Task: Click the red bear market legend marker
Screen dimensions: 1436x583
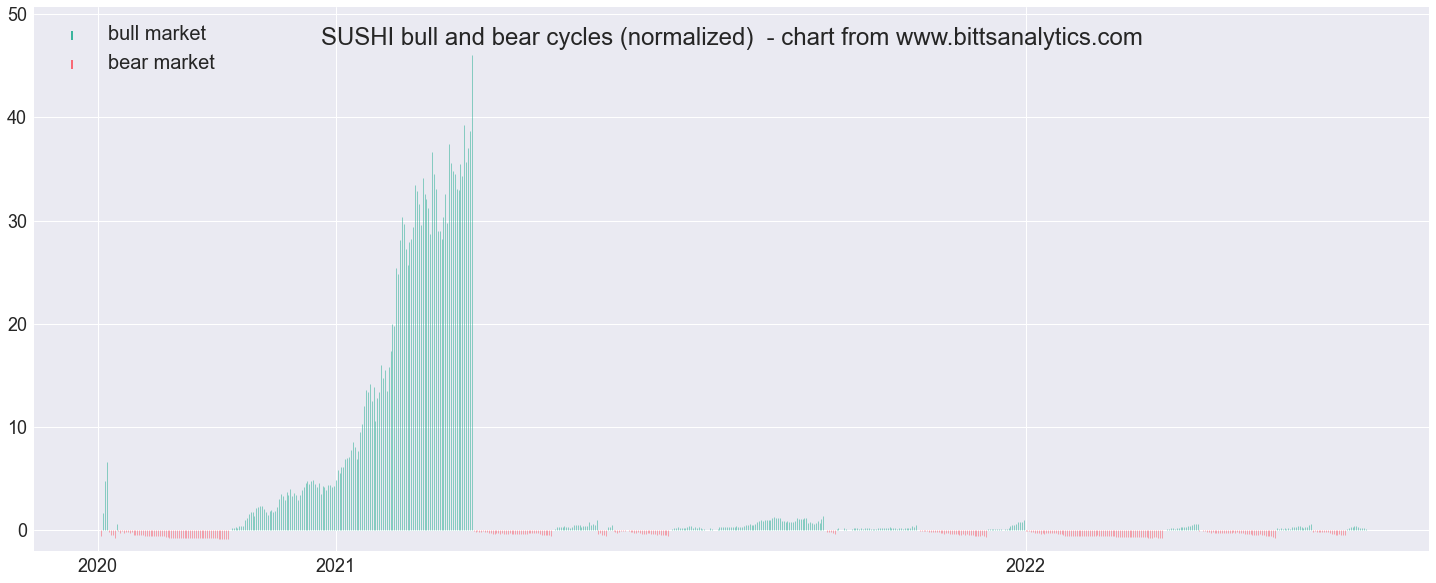Action: [x=72, y=64]
